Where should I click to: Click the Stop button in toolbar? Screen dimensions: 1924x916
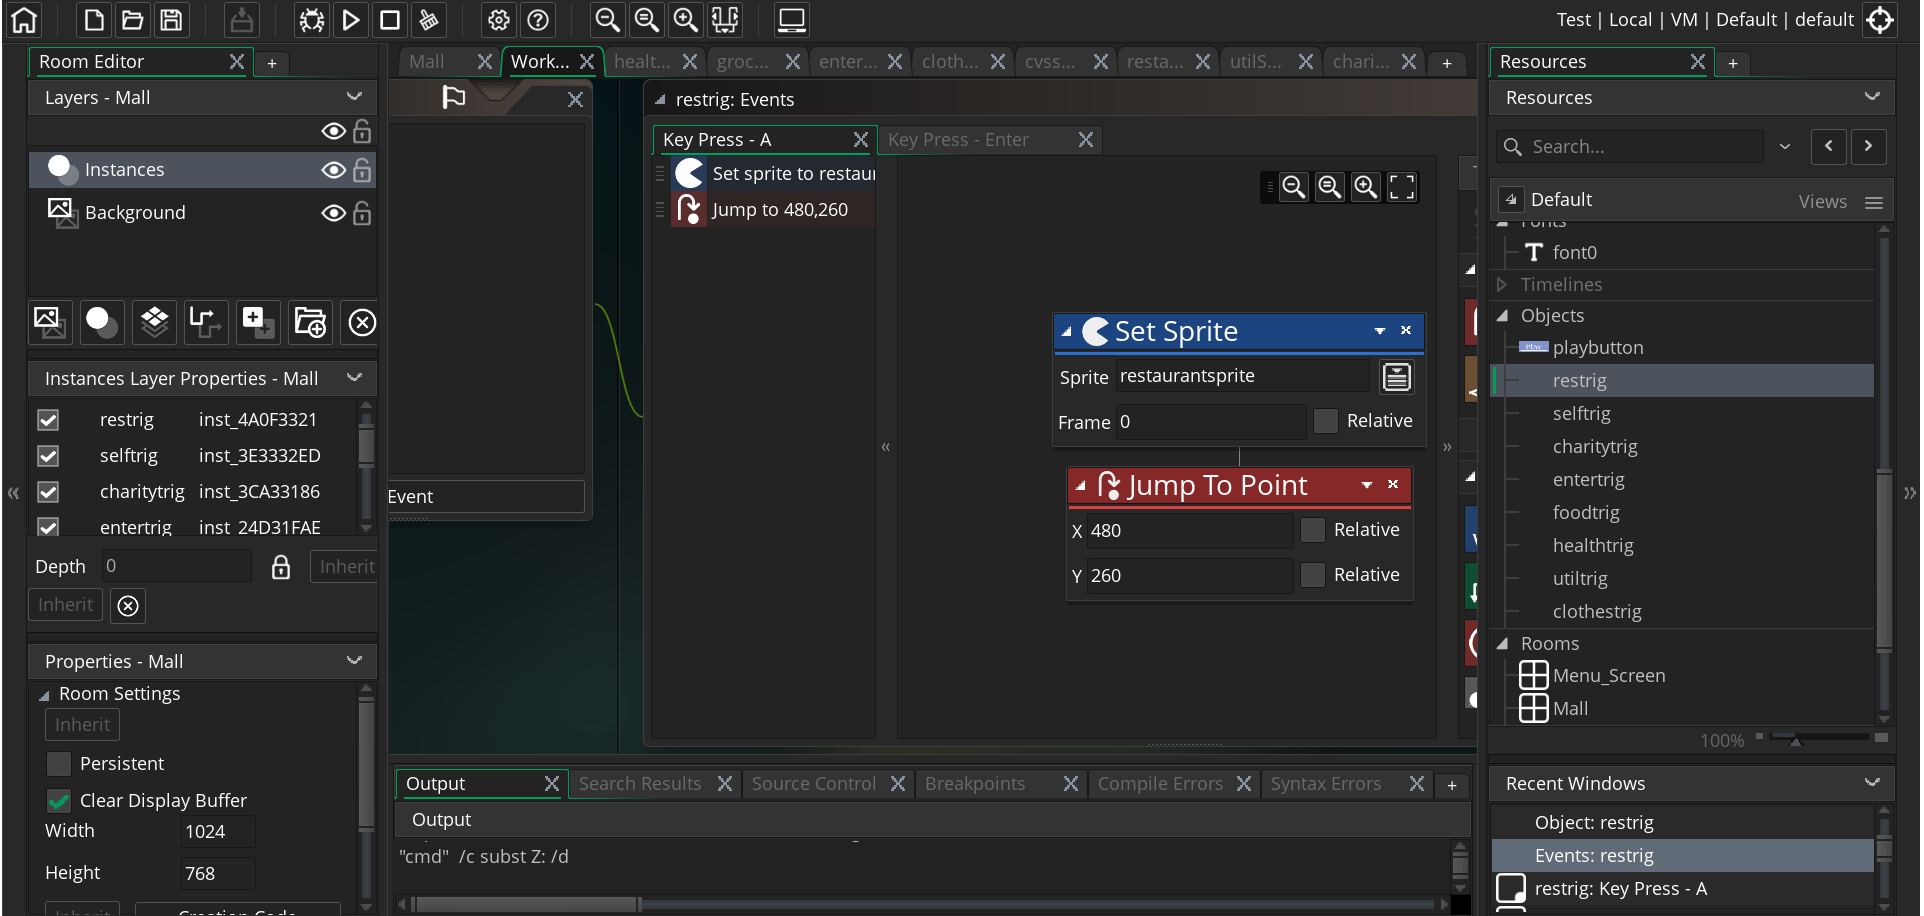390,20
